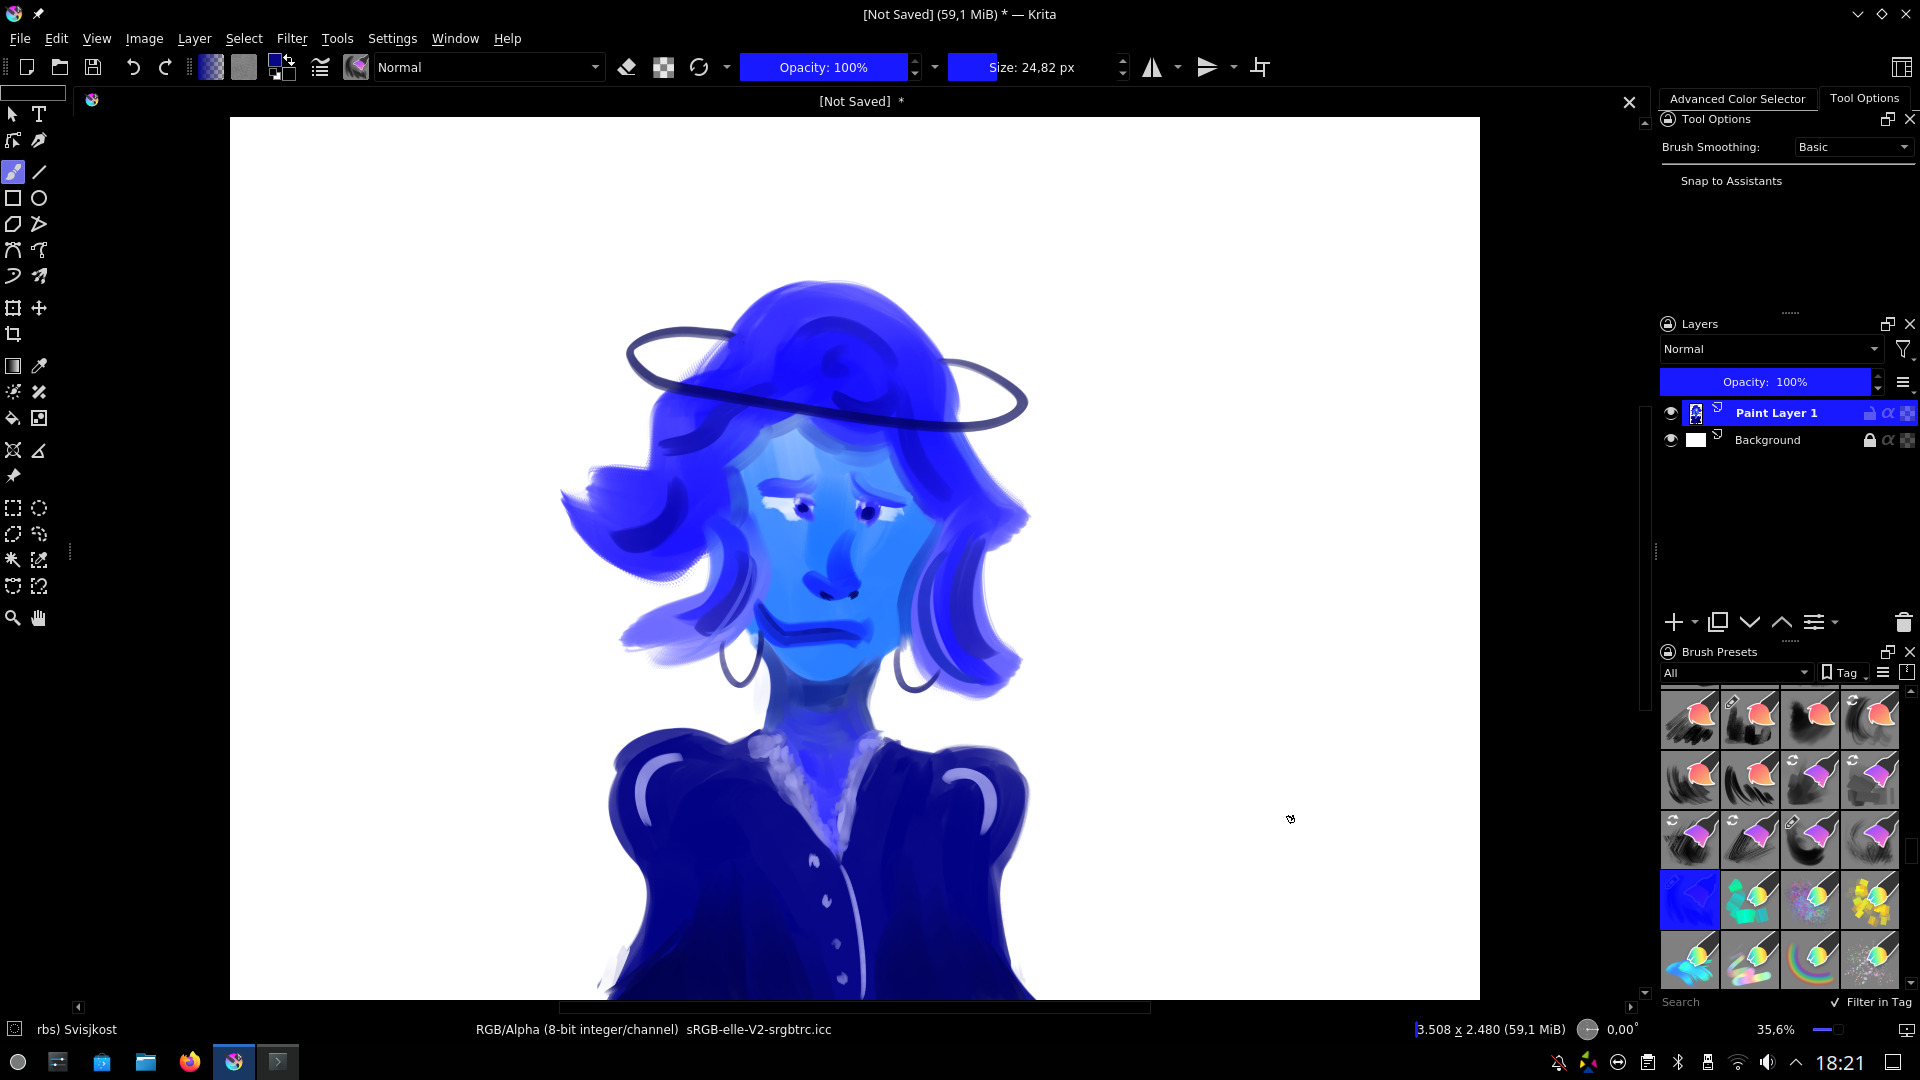The image size is (1920, 1080).
Task: Select Elliptical Selection tool
Action: 39,508
